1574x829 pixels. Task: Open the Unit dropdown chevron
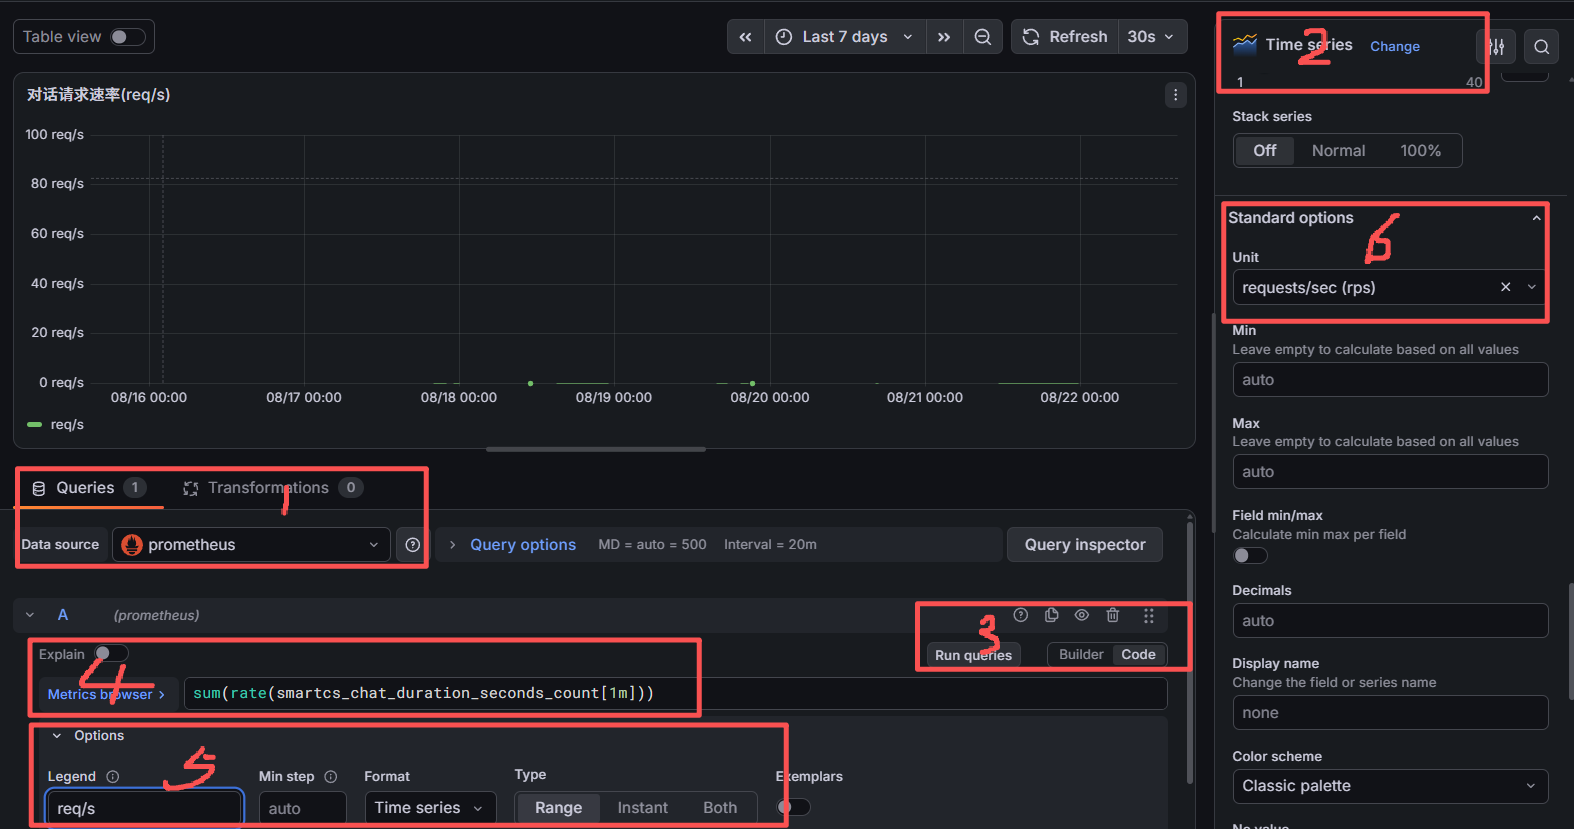[x=1531, y=287]
